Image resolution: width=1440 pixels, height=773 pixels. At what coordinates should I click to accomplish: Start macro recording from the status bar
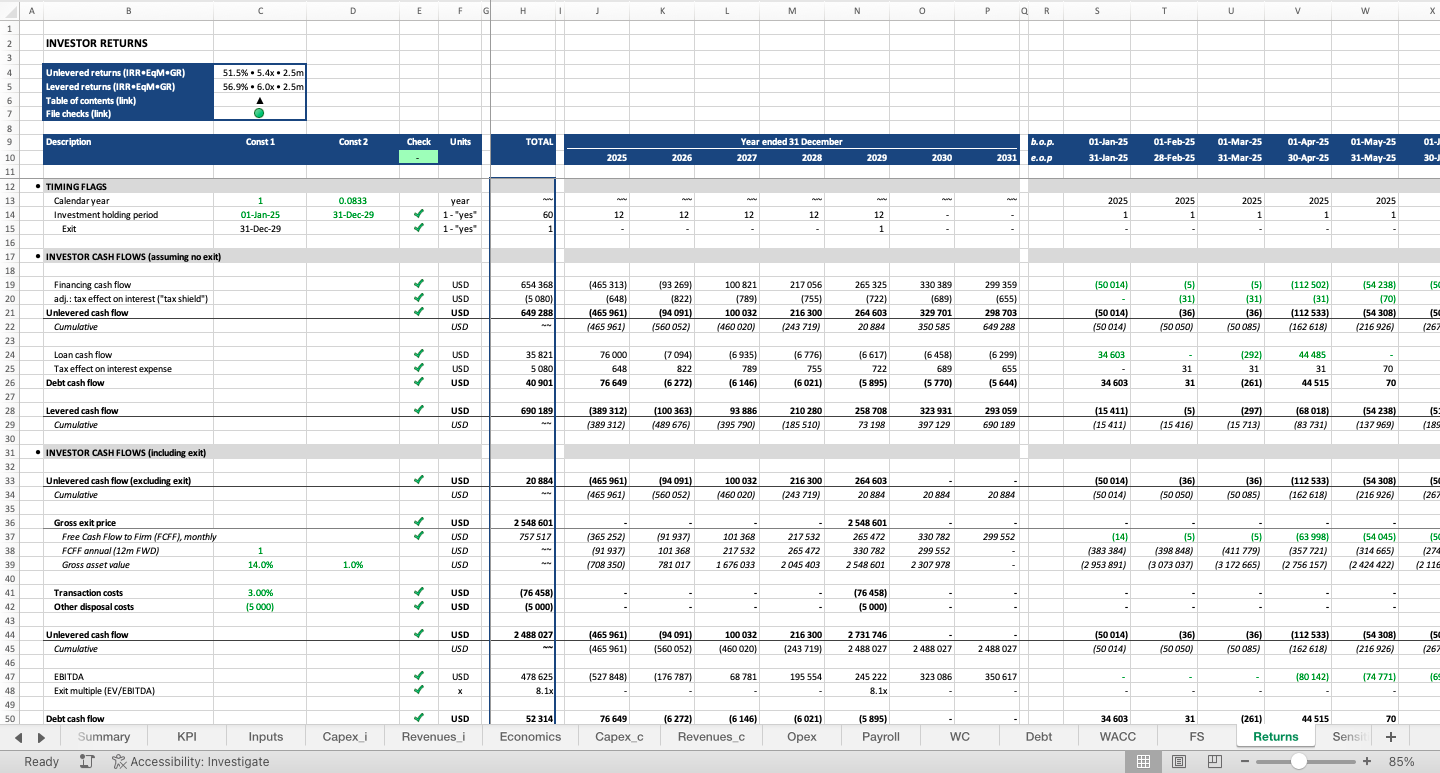pos(85,761)
